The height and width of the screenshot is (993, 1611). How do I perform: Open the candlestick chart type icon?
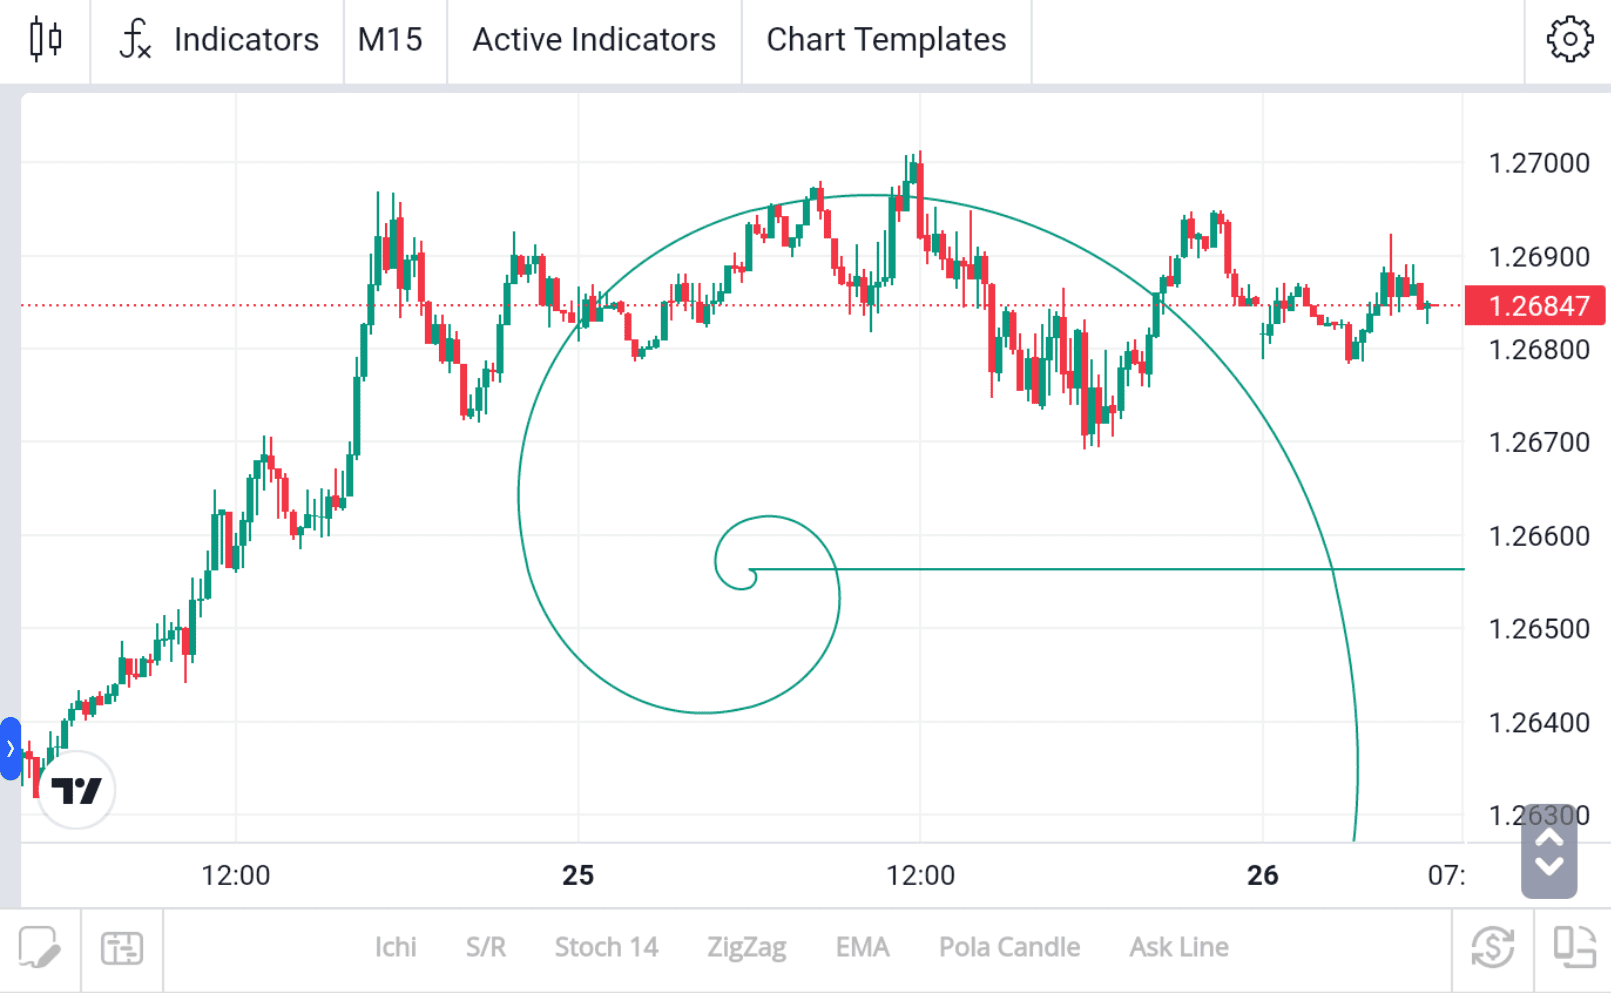[45, 40]
